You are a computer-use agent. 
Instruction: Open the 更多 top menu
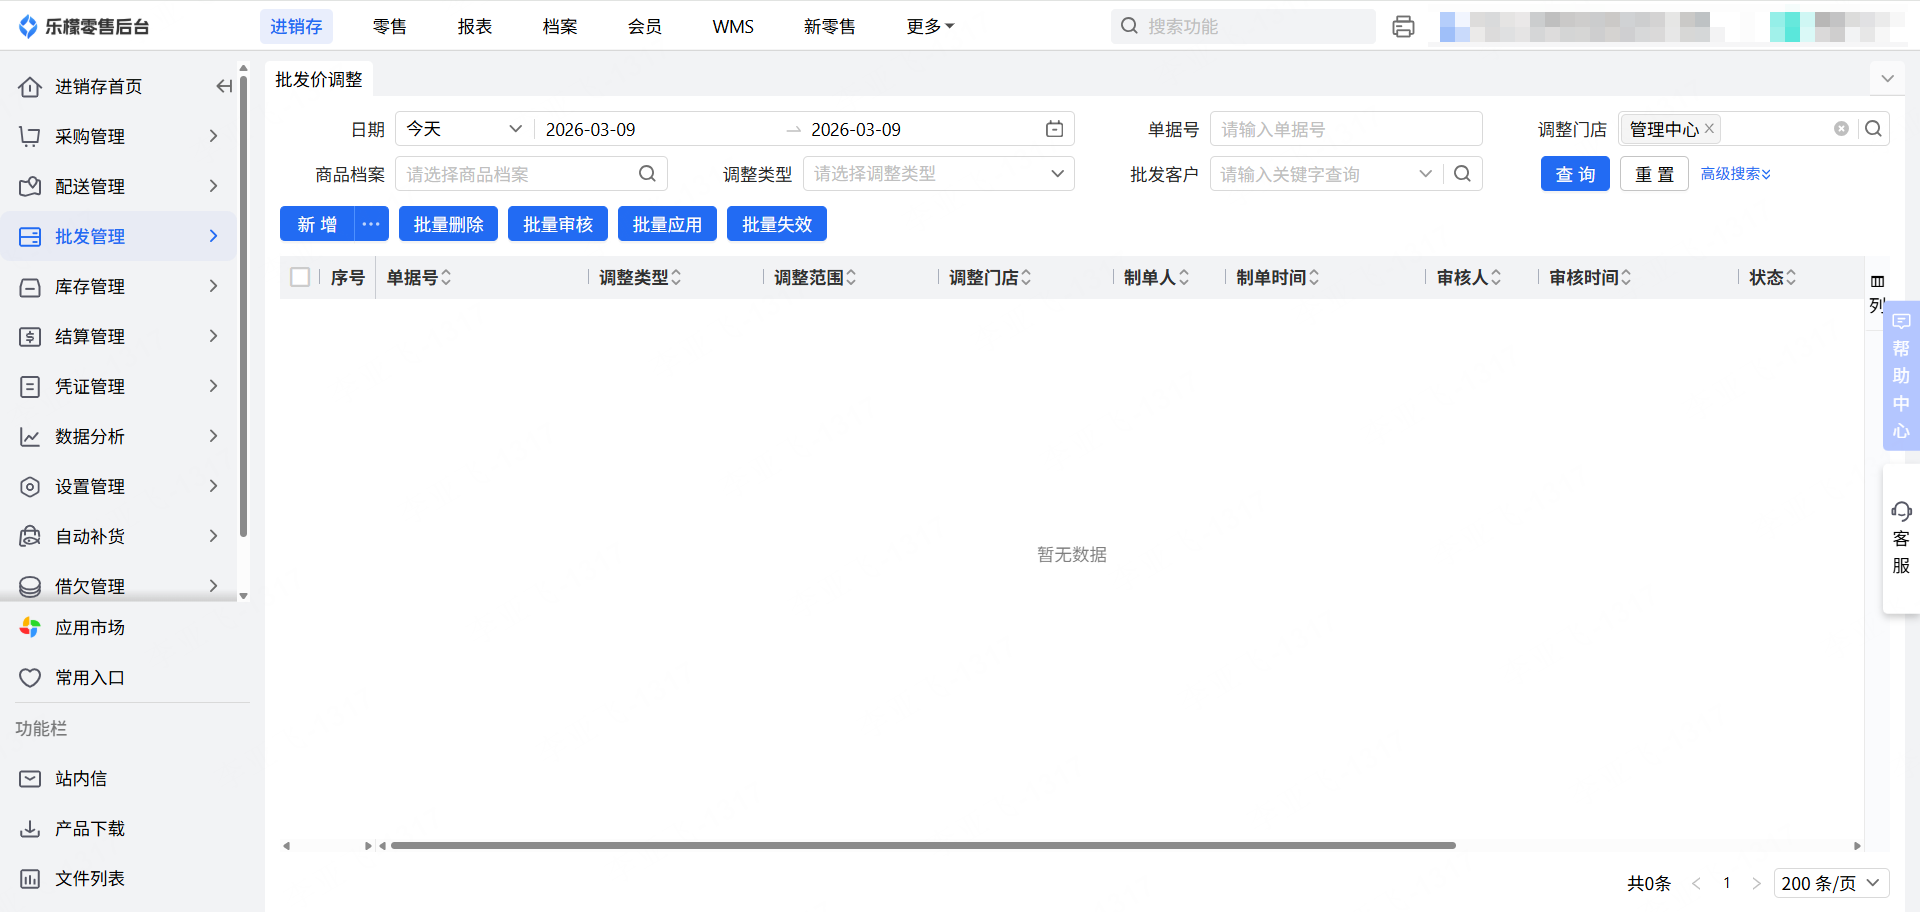(930, 27)
